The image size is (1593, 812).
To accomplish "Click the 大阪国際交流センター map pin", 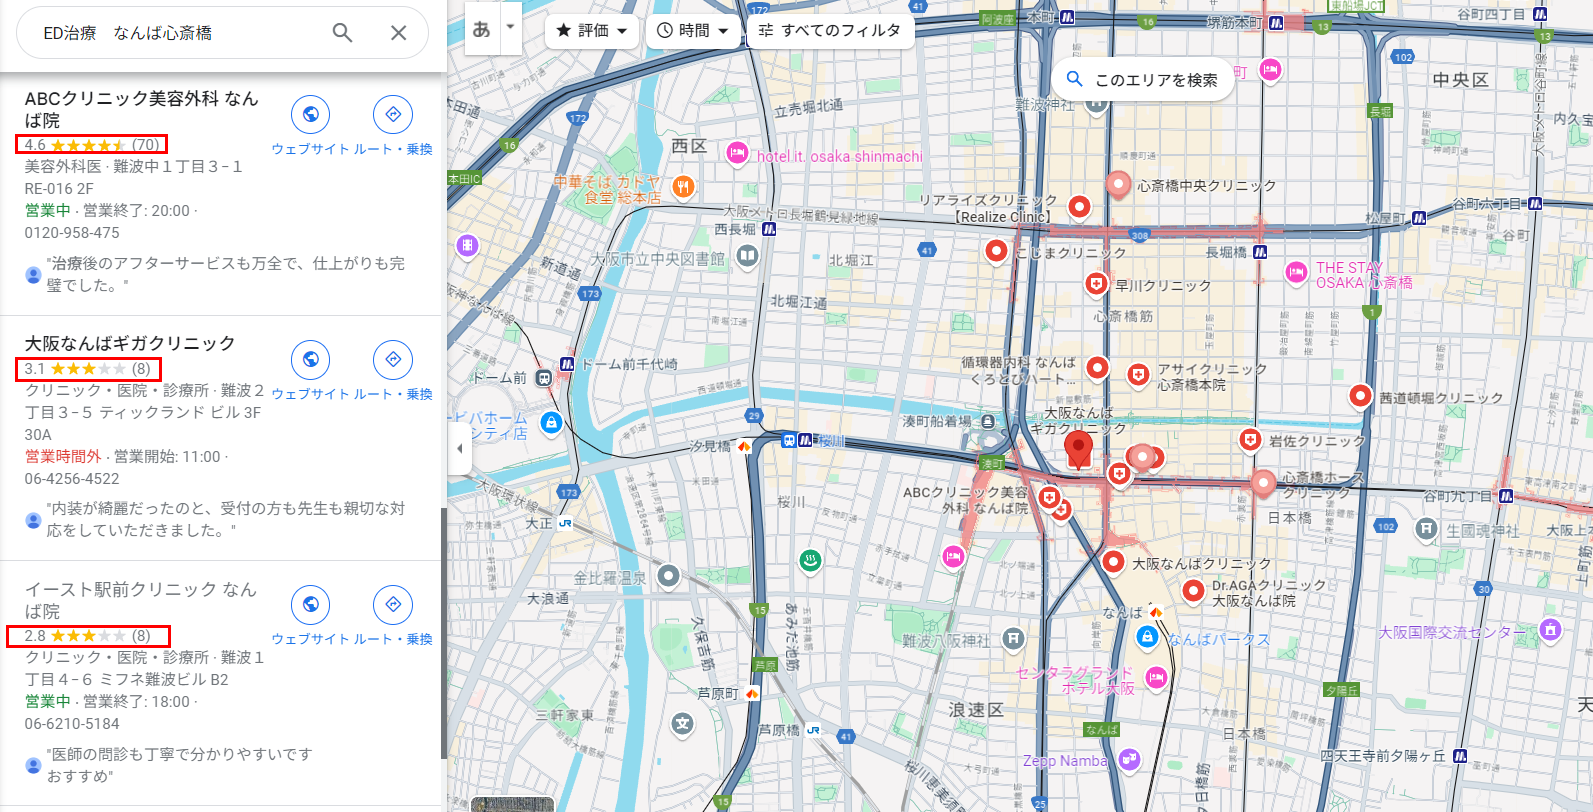I will point(1550,630).
